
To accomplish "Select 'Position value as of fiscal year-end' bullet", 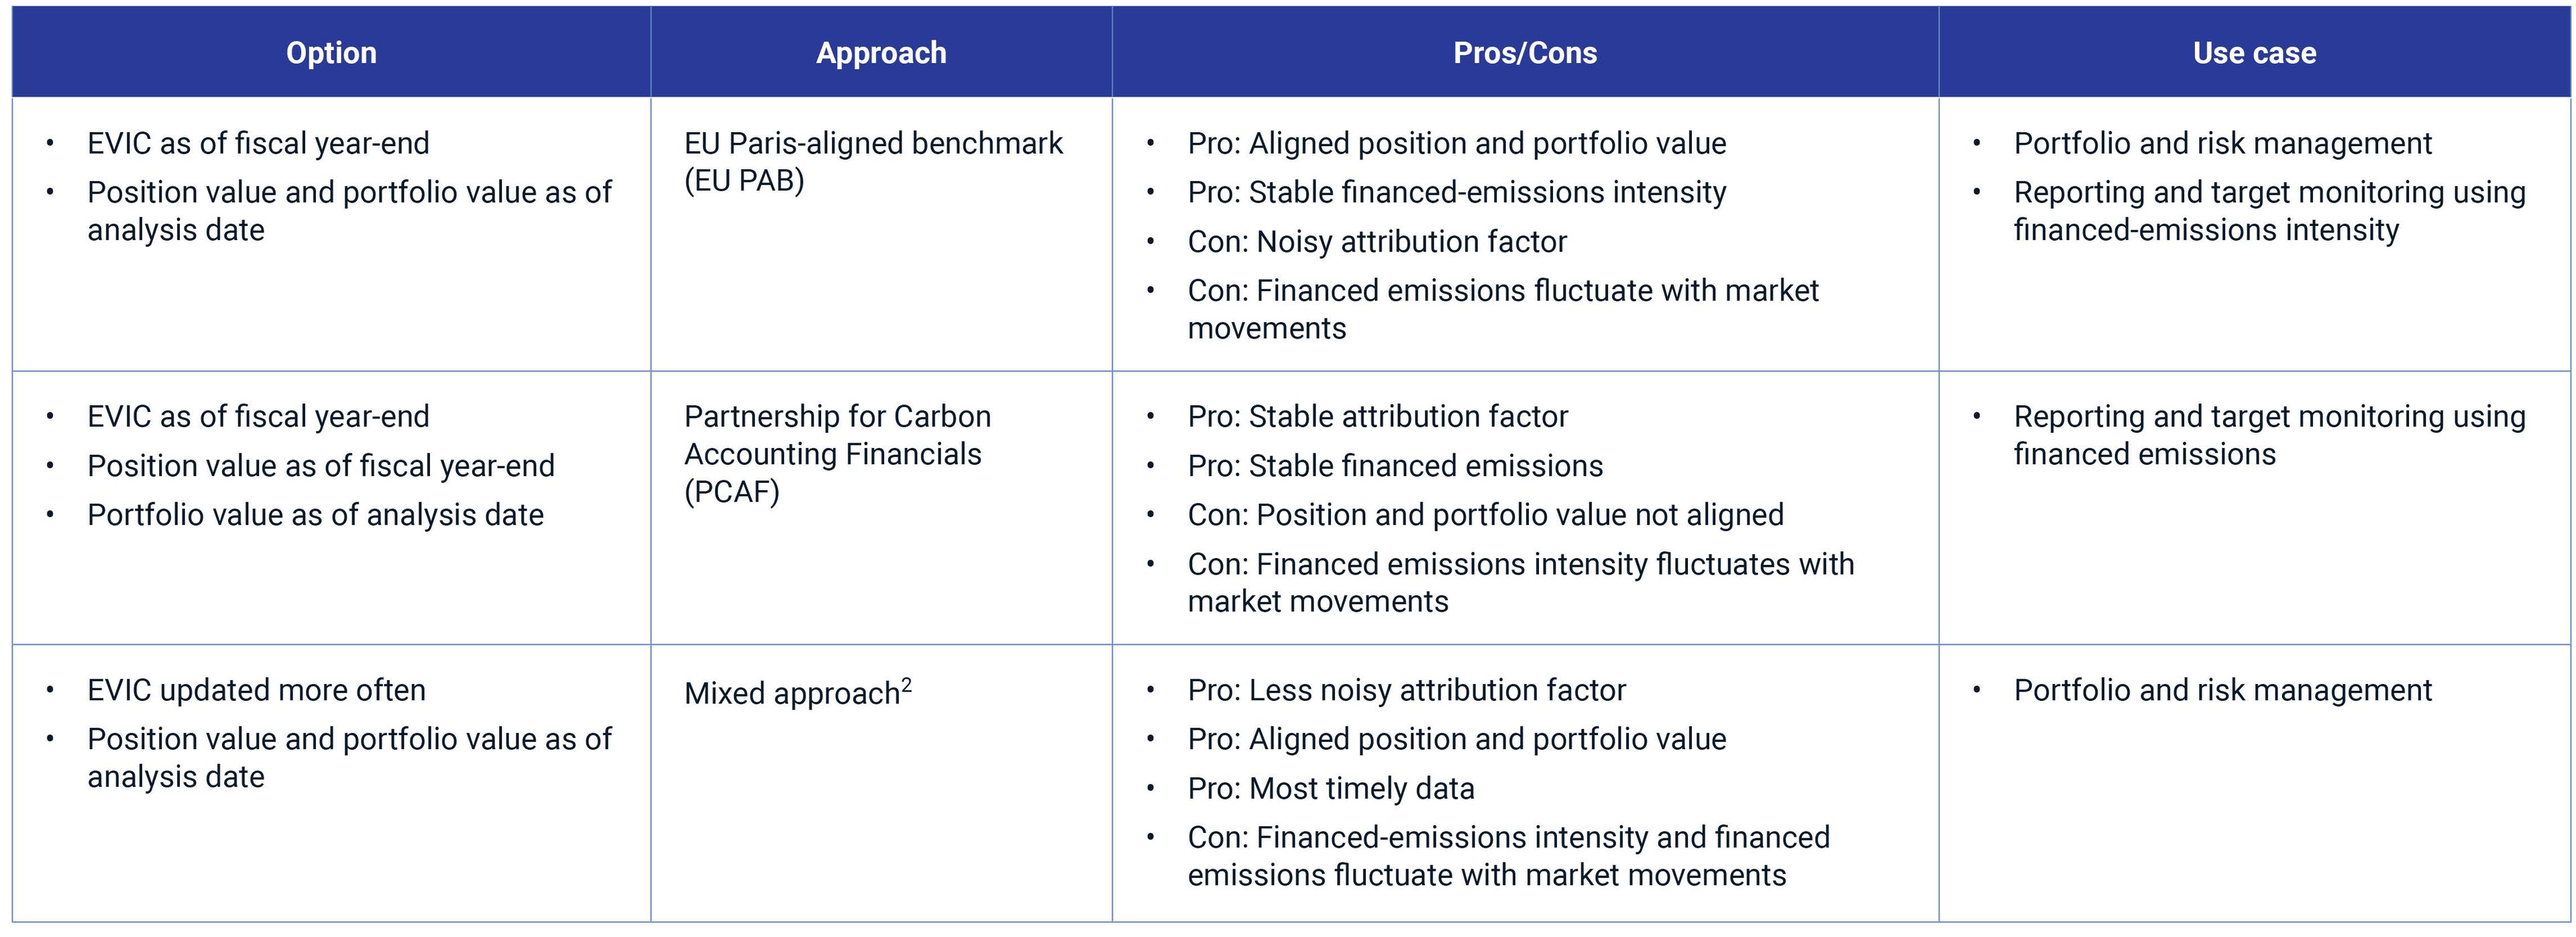I will click(x=320, y=466).
